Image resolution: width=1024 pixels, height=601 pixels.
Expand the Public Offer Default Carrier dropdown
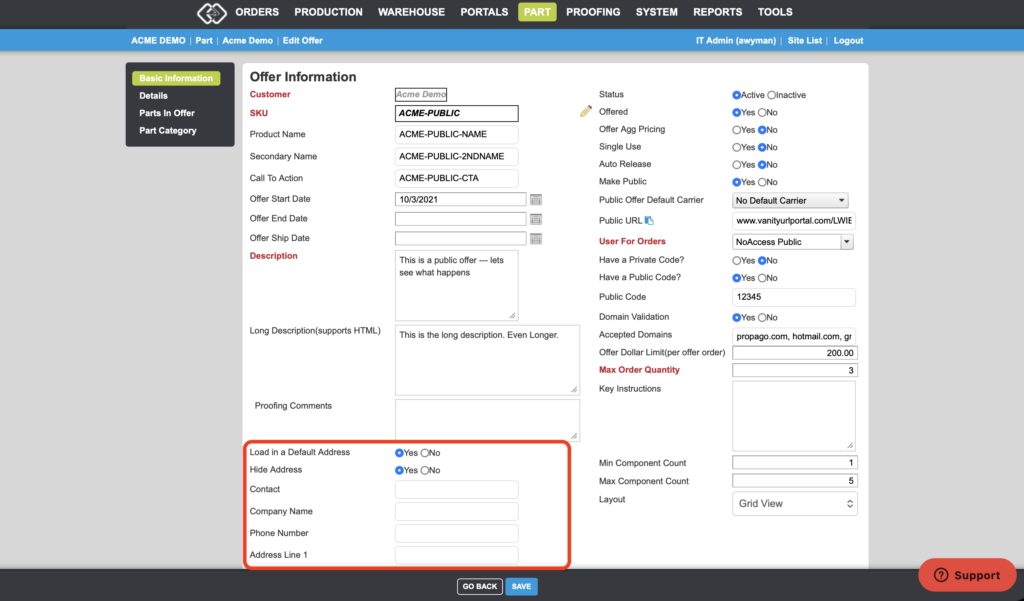tap(790, 201)
